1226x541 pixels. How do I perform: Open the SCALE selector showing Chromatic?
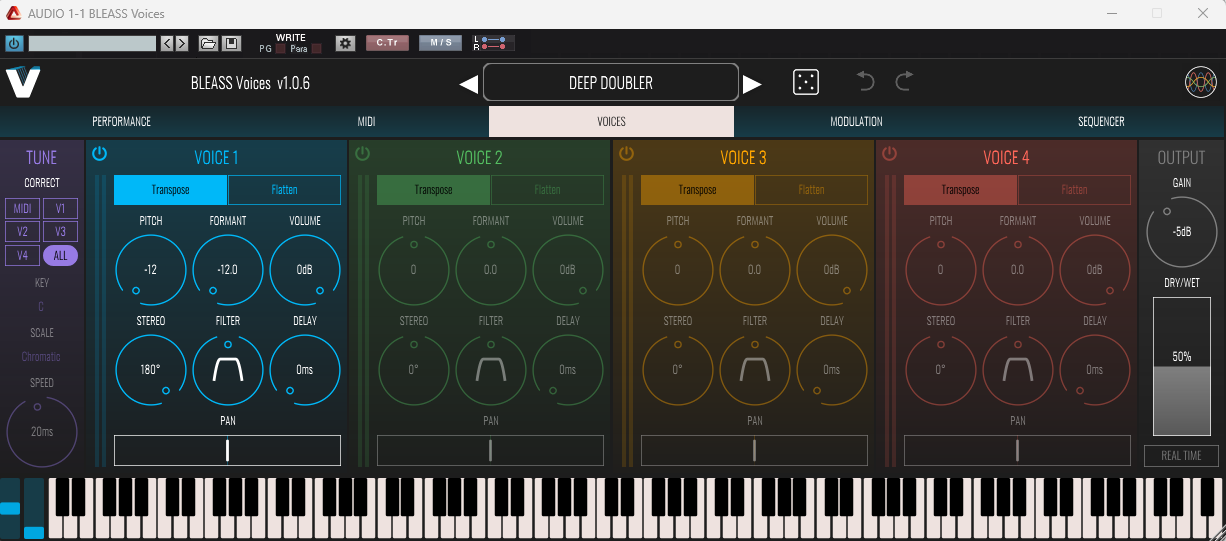click(x=41, y=357)
